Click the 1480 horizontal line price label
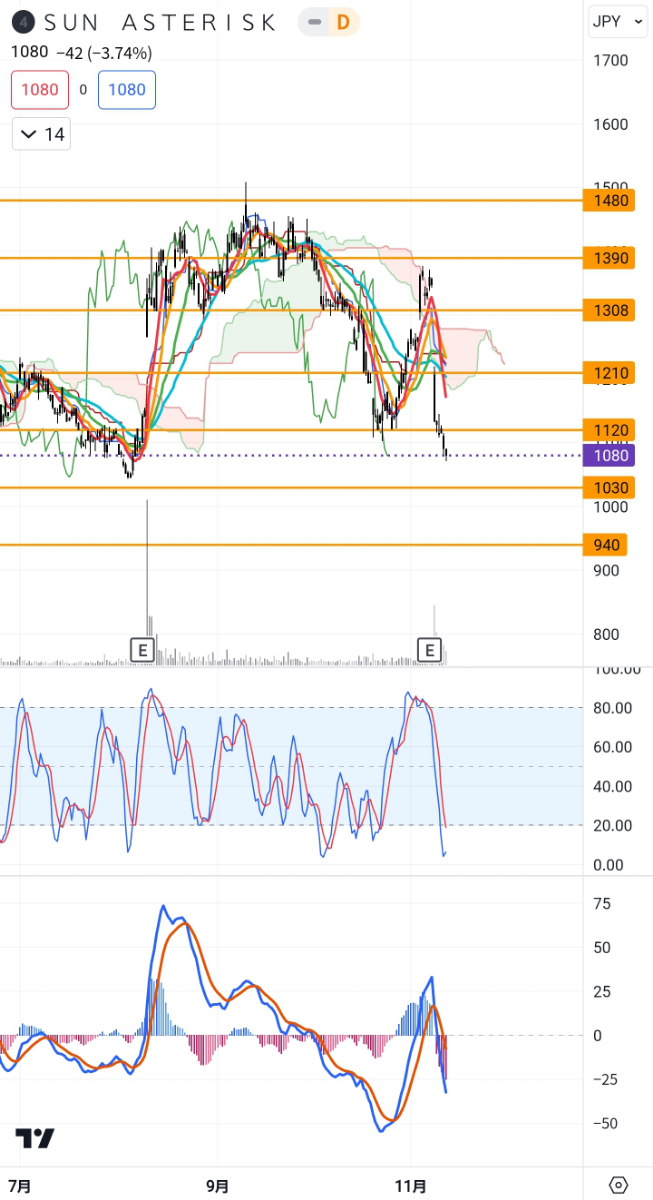This screenshot has width=653, height=1200. click(609, 201)
